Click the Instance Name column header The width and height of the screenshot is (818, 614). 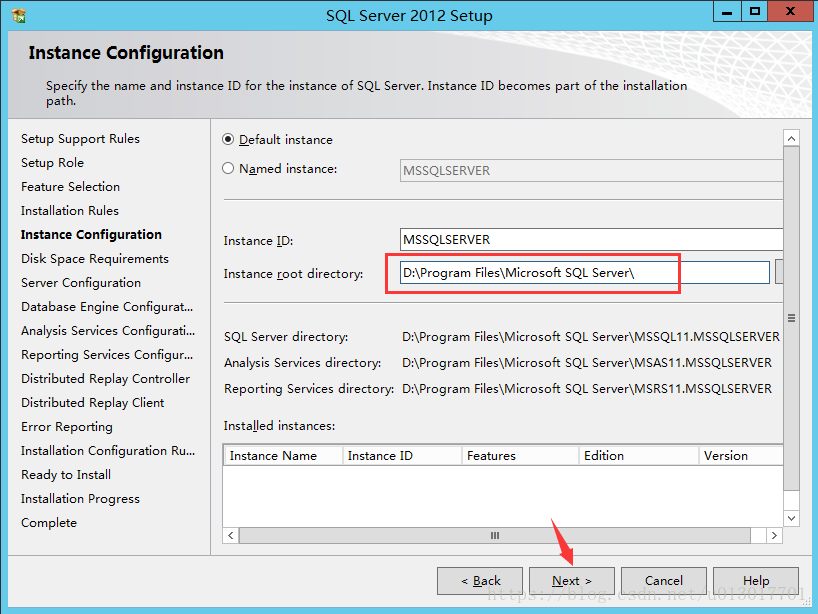[283, 455]
